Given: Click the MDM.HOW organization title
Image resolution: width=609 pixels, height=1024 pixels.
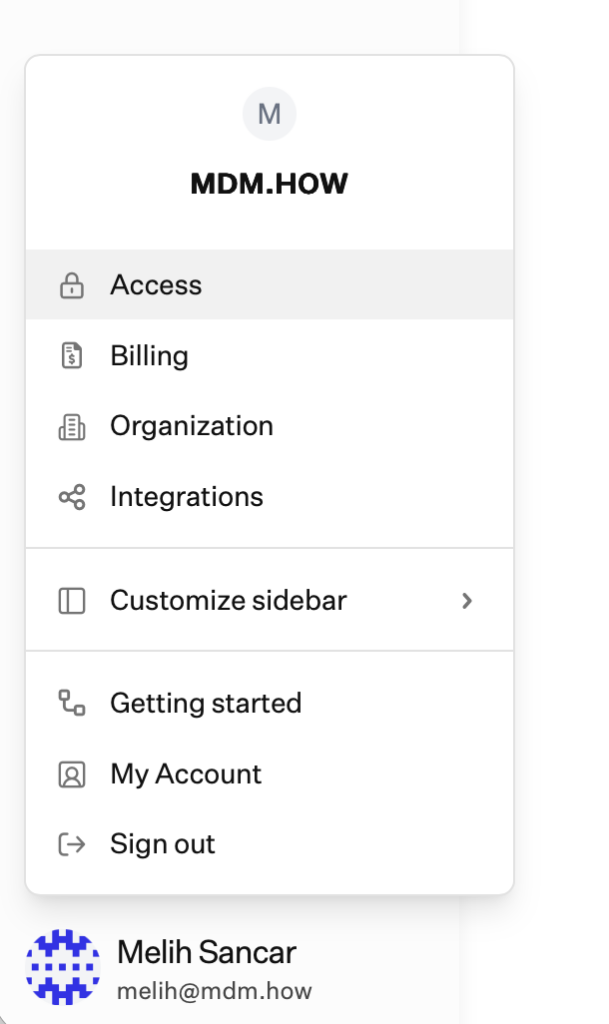Looking at the screenshot, I should 270,184.
